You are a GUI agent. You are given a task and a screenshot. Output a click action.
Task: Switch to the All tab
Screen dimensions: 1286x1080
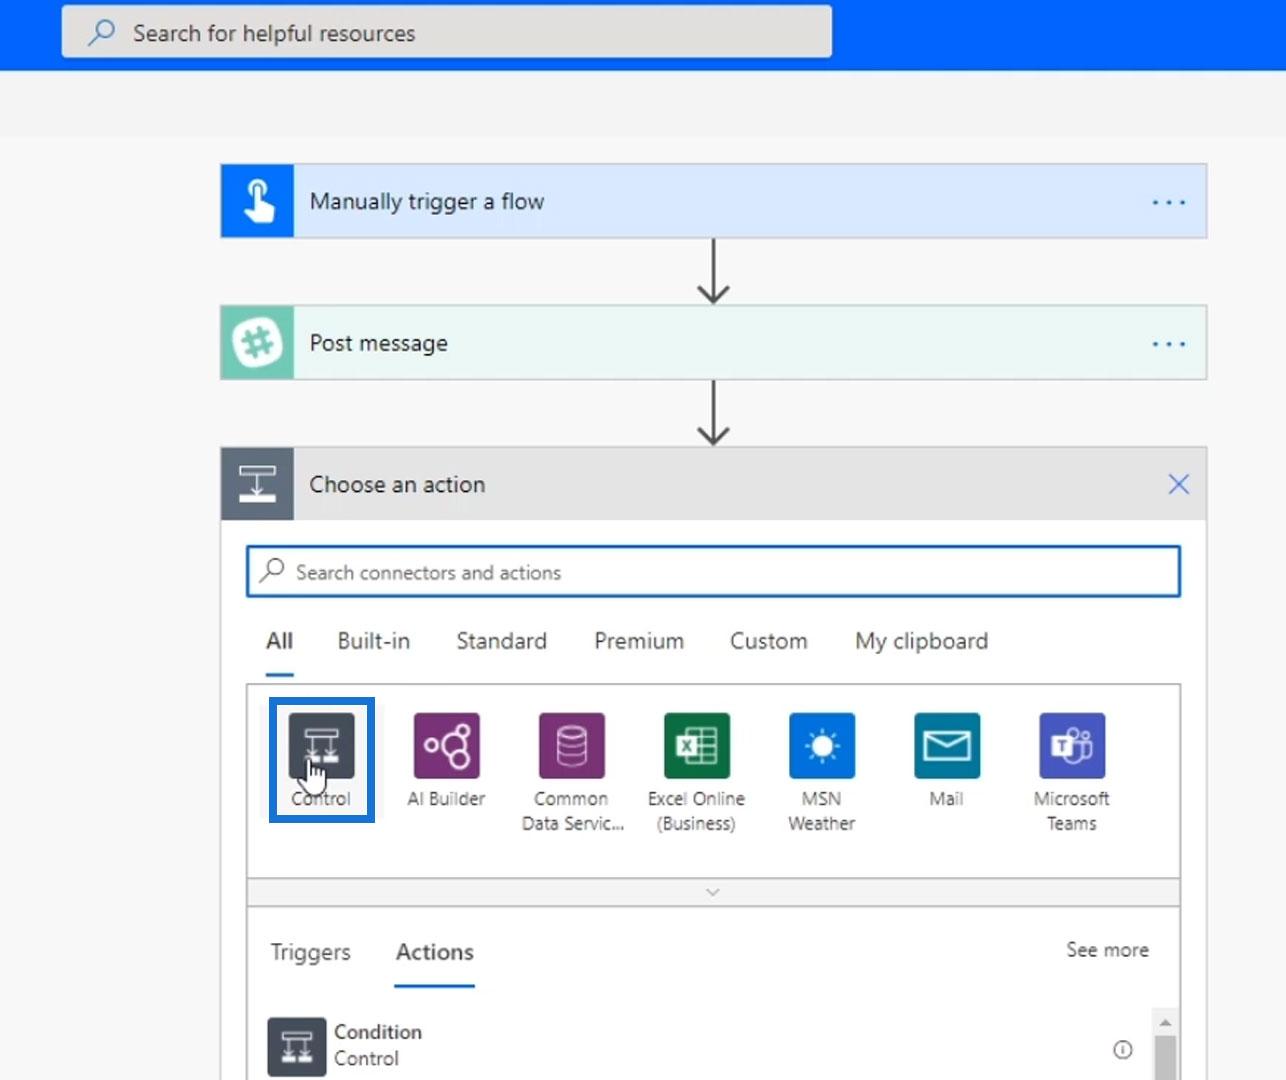(x=279, y=641)
